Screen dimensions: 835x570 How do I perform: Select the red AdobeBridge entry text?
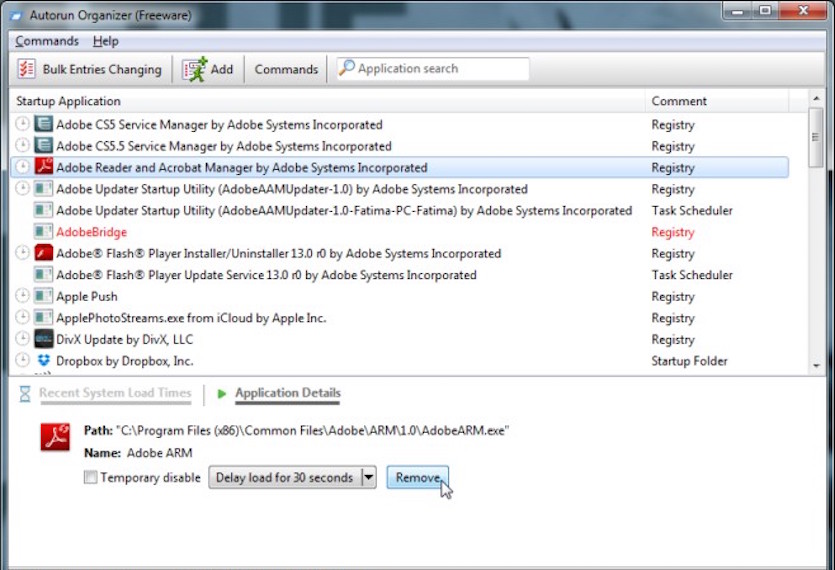click(91, 232)
